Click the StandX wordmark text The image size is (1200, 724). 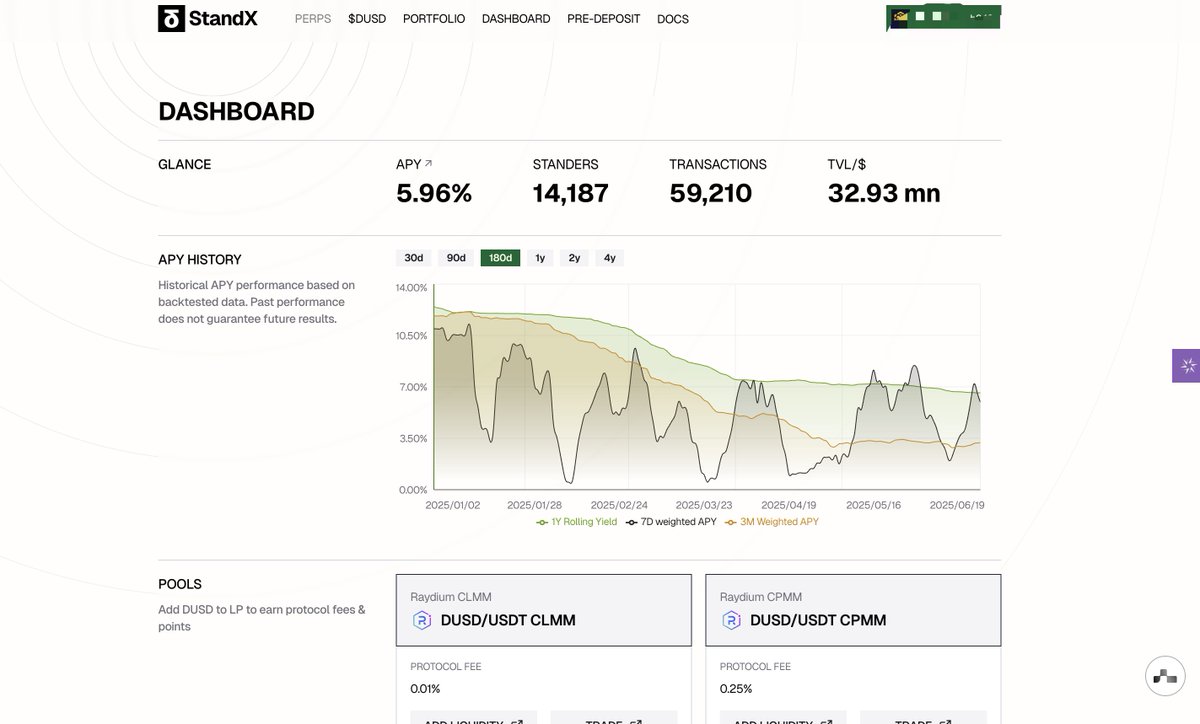pos(224,18)
